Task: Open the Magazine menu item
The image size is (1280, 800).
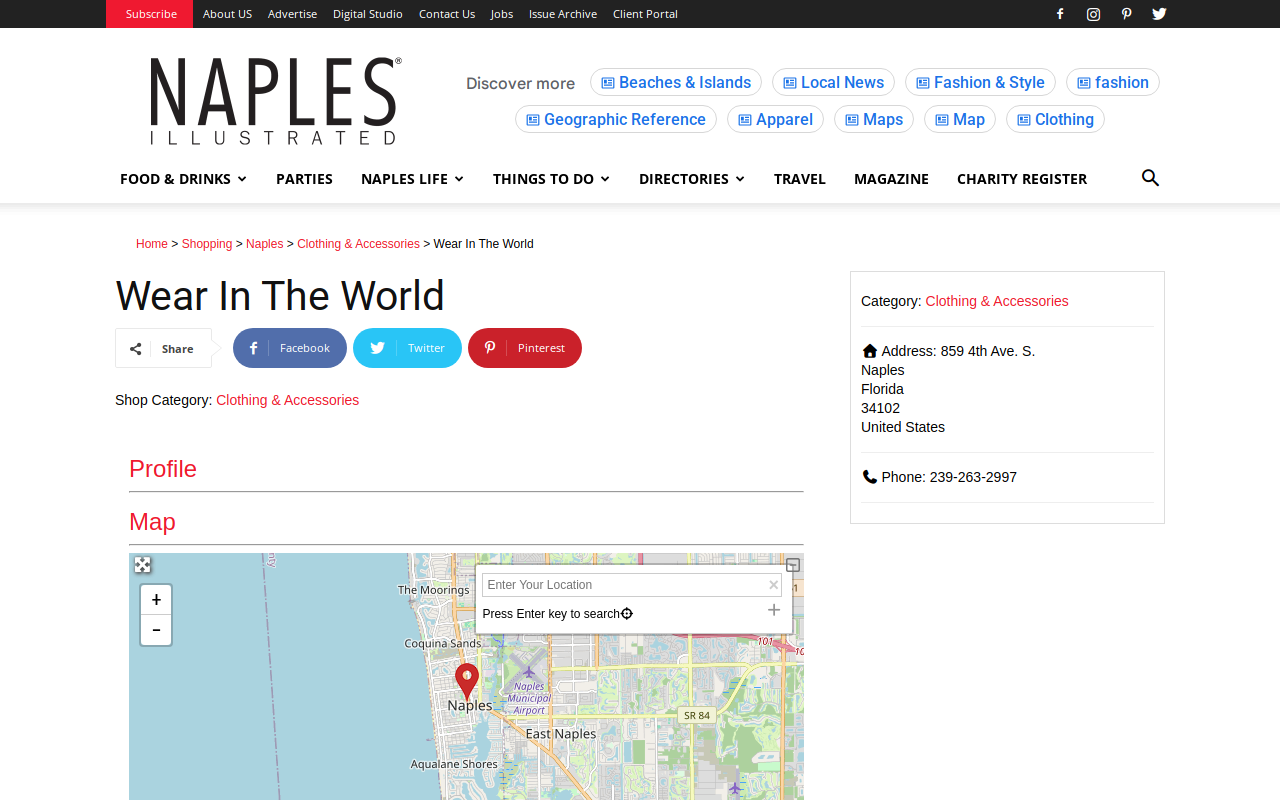Action: 891,179
